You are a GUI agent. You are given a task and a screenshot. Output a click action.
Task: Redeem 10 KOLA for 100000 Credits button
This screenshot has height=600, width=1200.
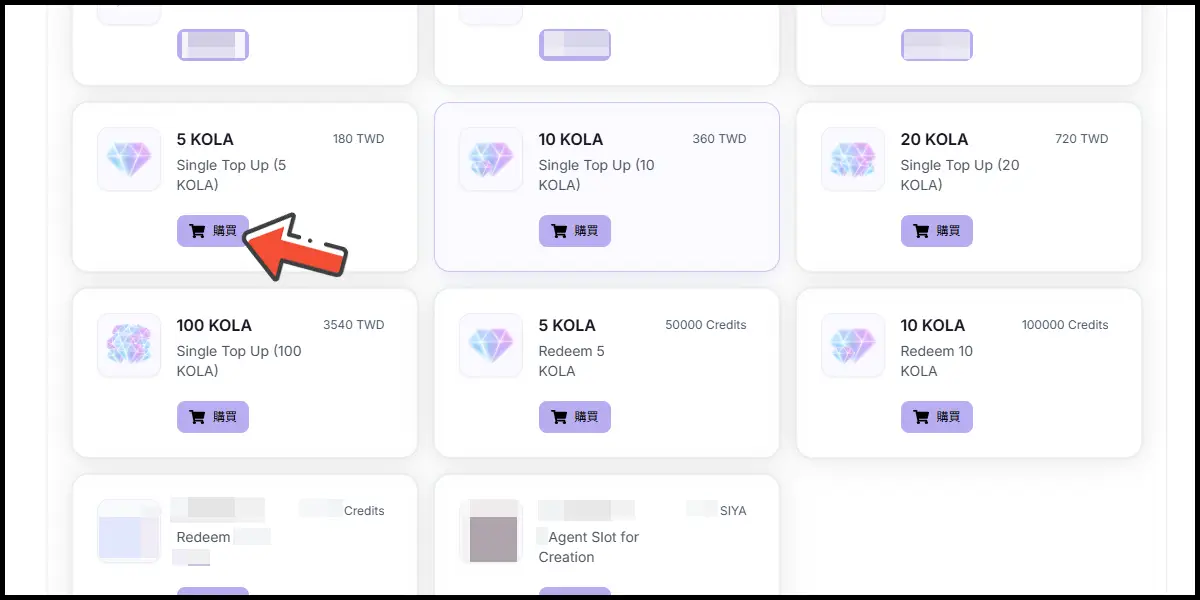[937, 417]
